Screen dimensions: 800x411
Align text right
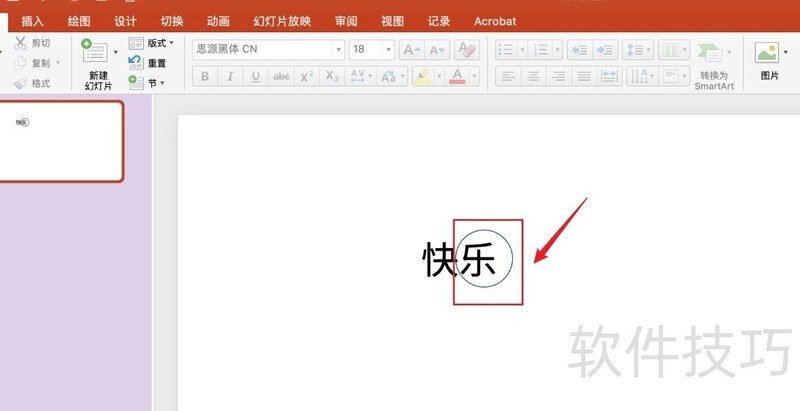559,76
